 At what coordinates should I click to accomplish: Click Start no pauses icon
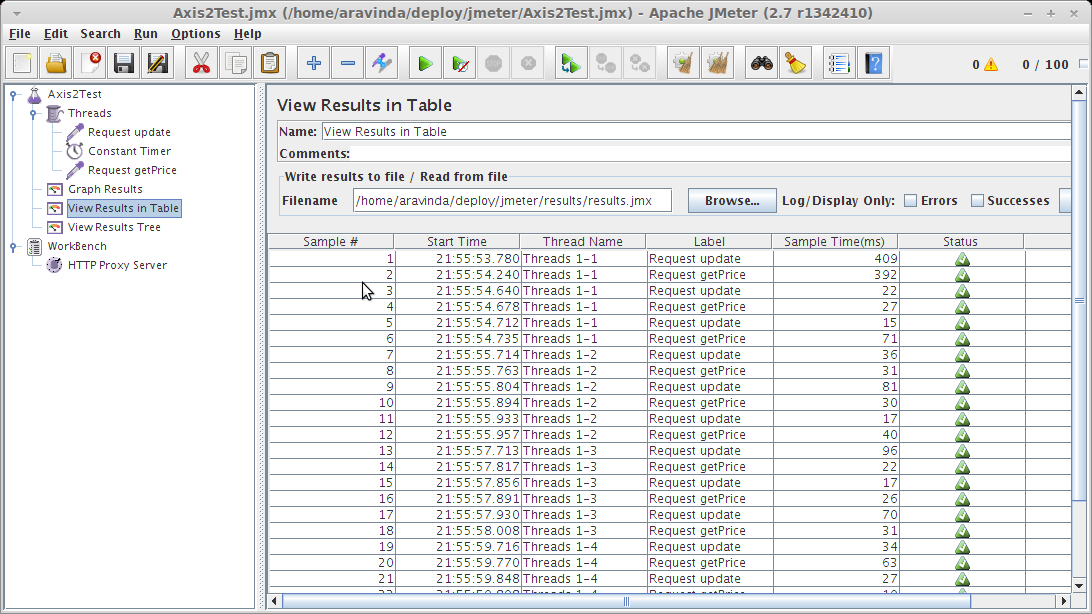click(x=460, y=64)
